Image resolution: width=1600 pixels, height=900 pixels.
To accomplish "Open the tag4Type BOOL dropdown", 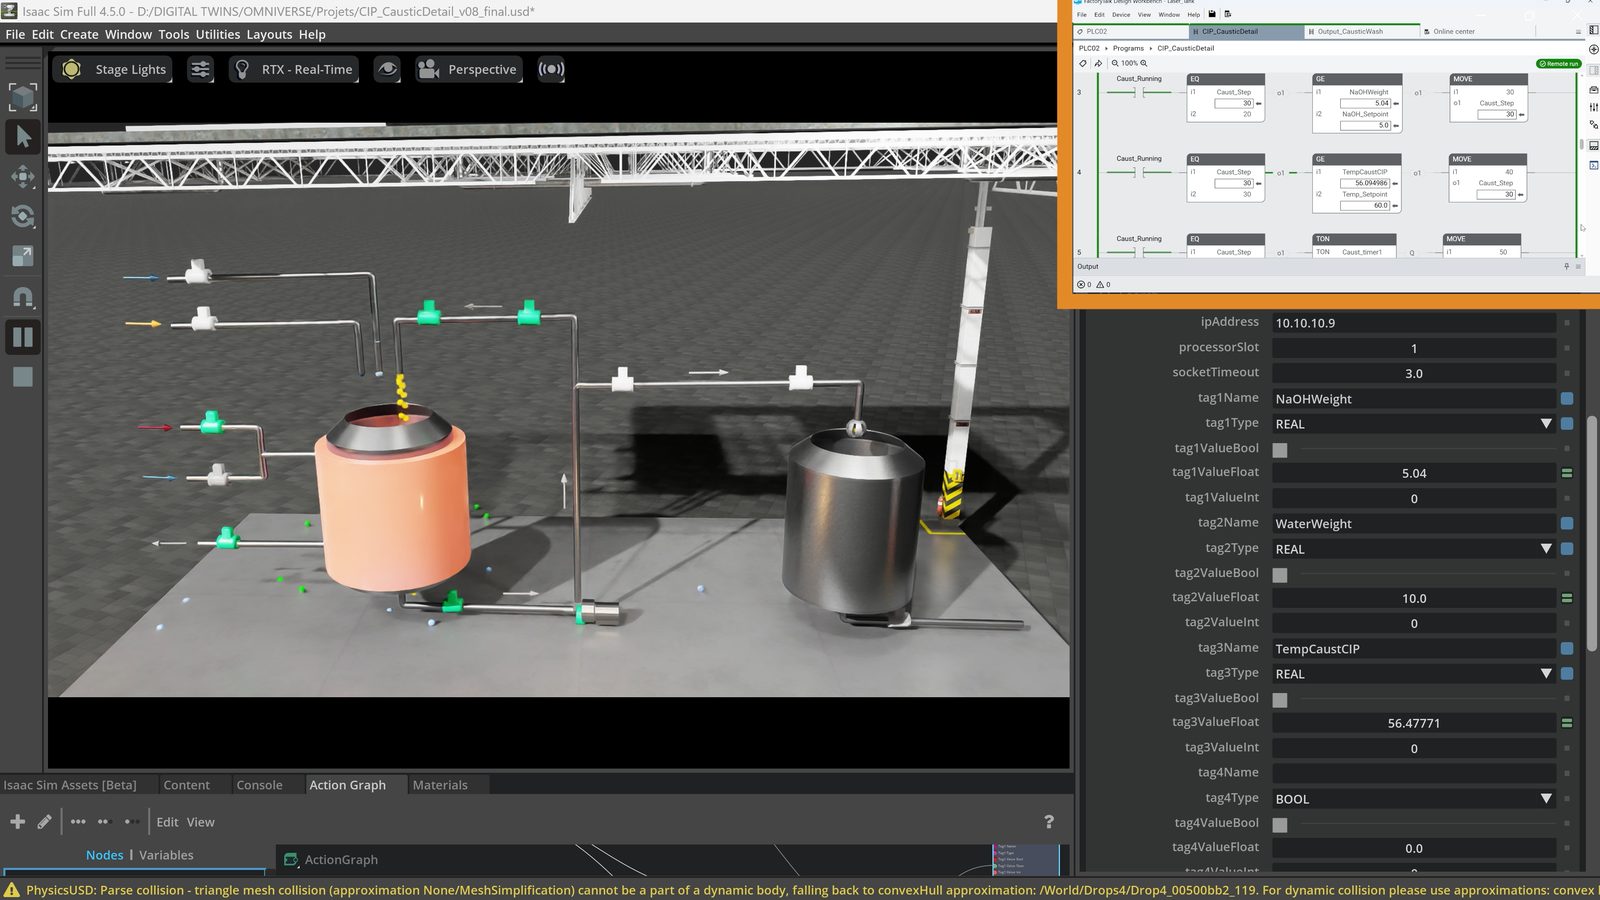I will [x=1414, y=799].
